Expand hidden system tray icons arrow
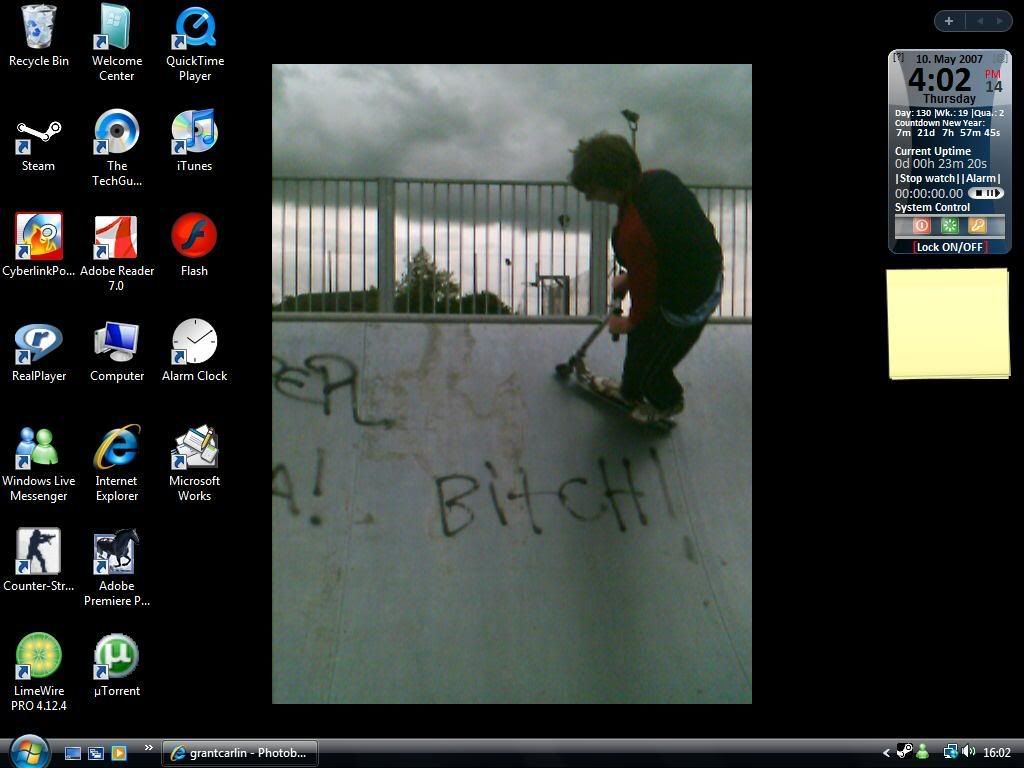The height and width of the screenshot is (768, 1024). [886, 752]
